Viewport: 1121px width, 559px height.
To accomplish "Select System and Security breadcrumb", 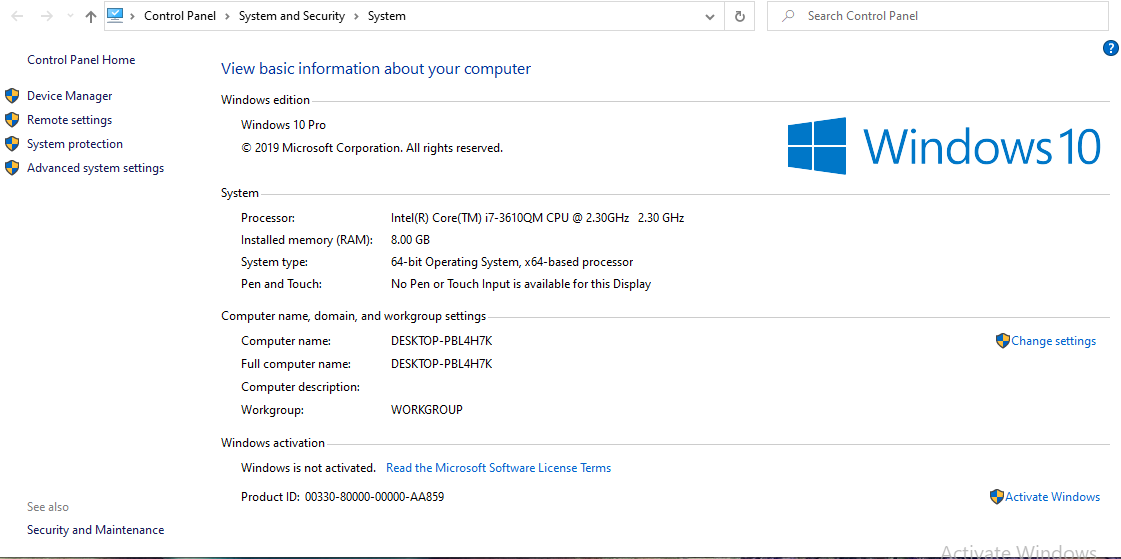I will coord(292,16).
